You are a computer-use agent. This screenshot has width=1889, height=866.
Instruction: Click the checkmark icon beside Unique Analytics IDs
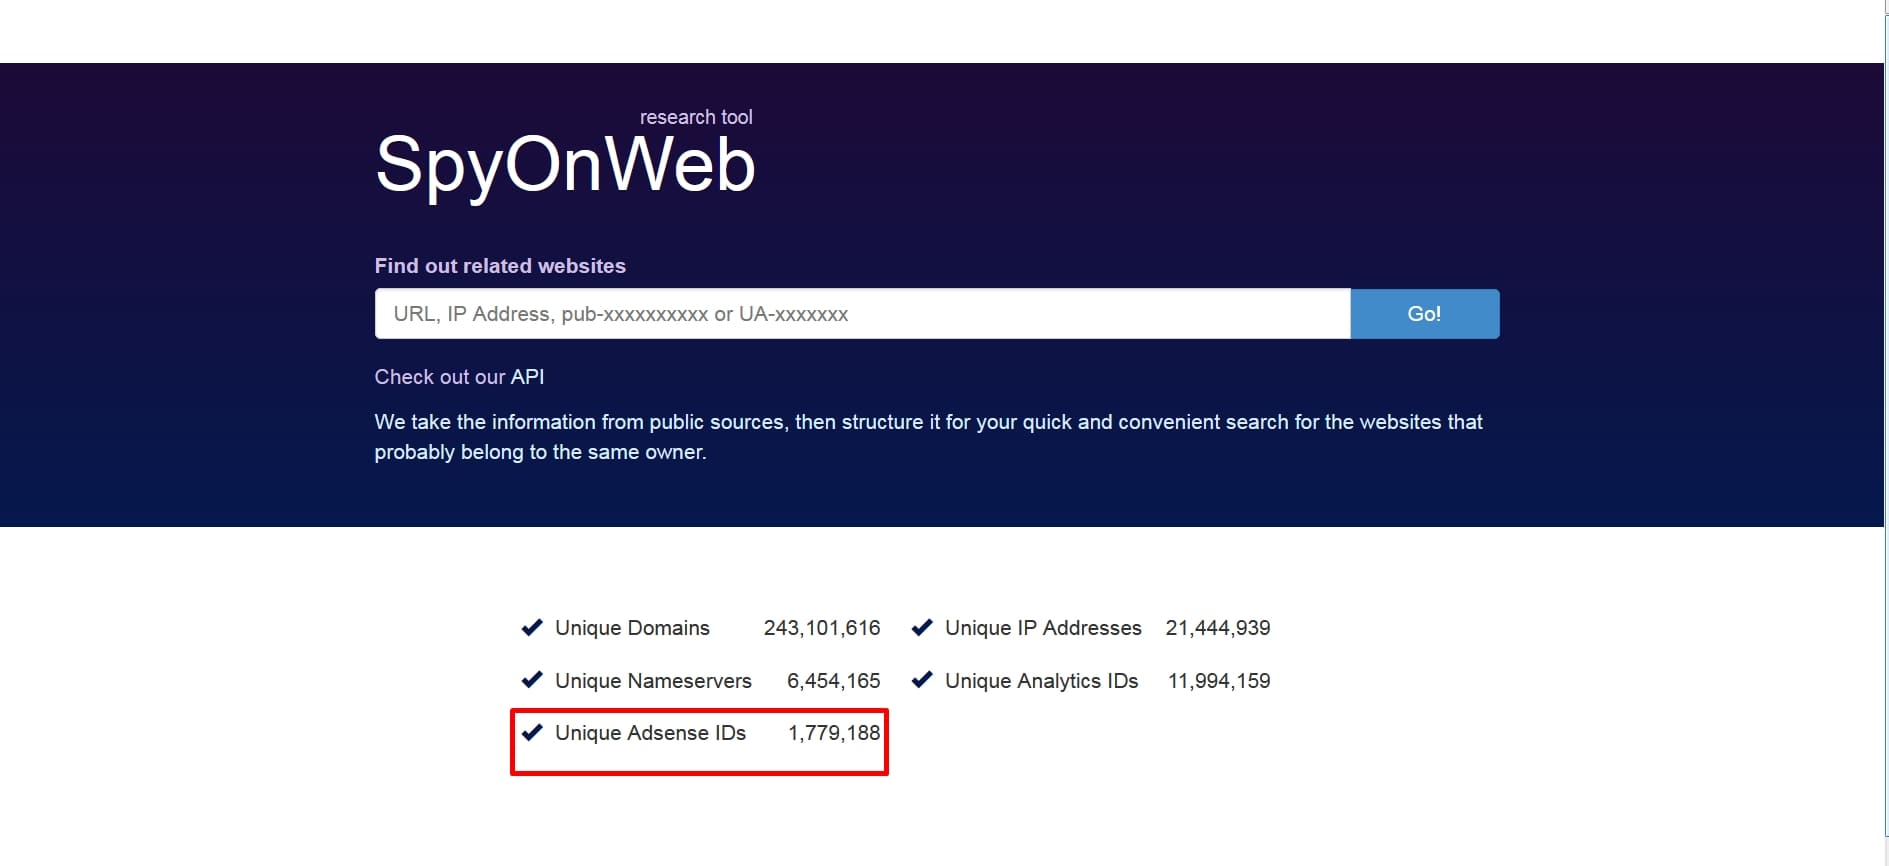922,680
